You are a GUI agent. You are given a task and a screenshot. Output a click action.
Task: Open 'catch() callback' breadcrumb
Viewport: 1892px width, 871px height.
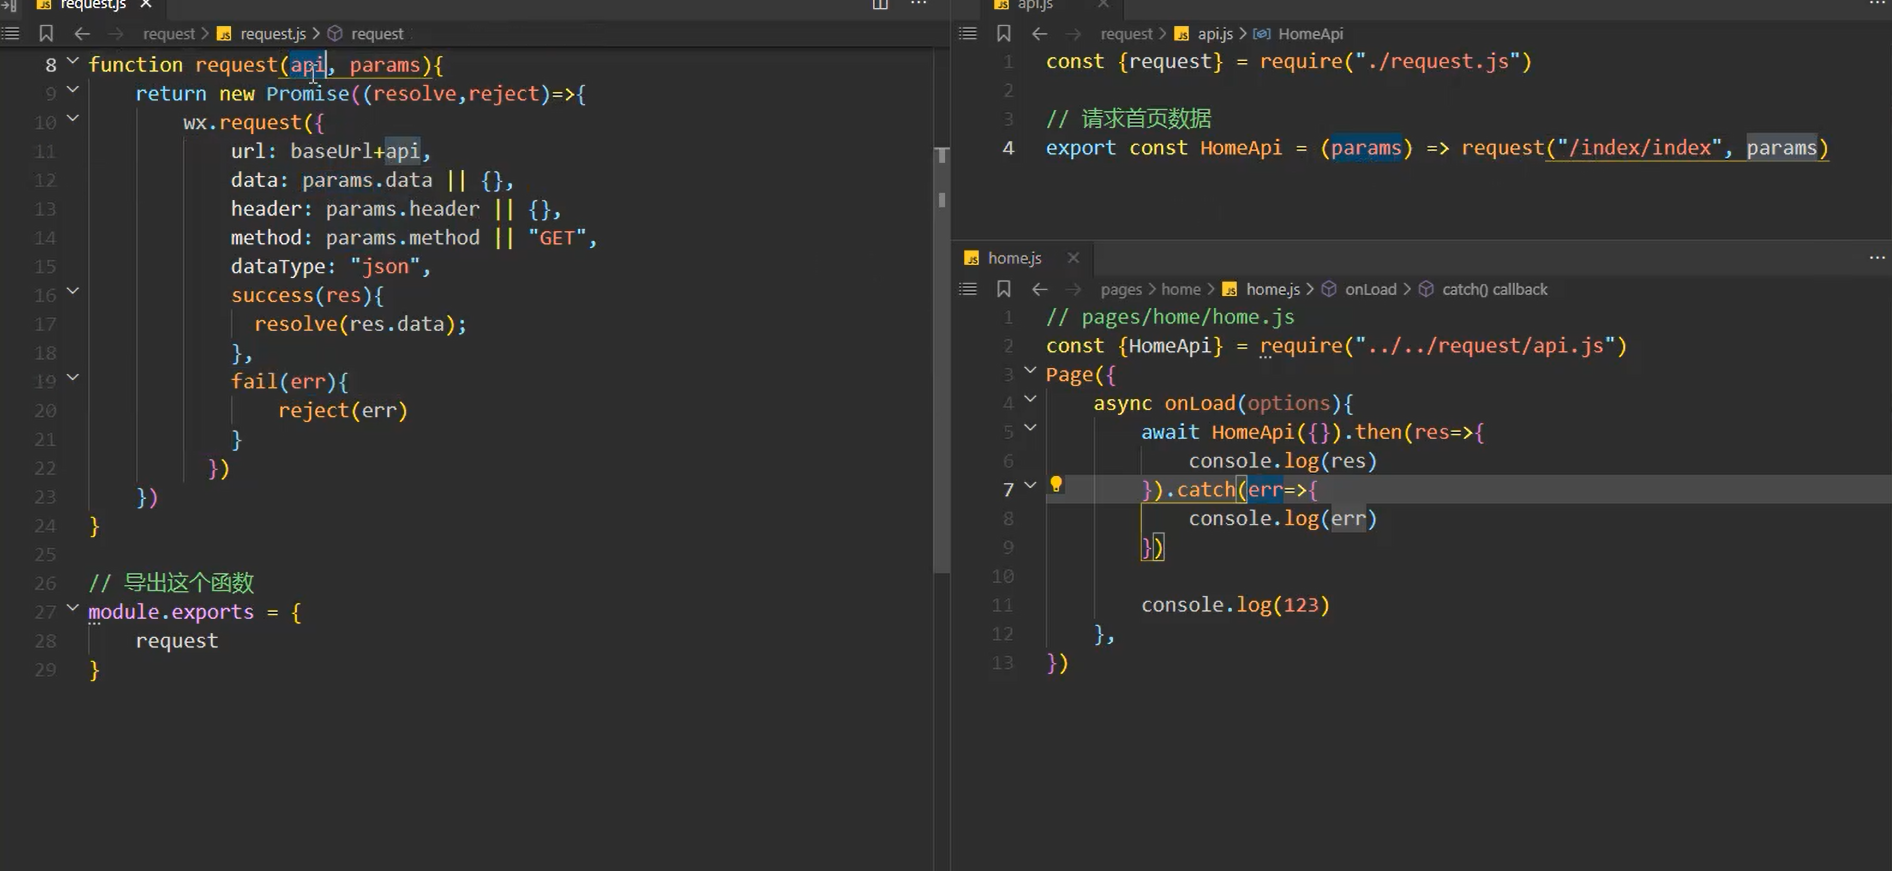pyautogui.click(x=1495, y=290)
